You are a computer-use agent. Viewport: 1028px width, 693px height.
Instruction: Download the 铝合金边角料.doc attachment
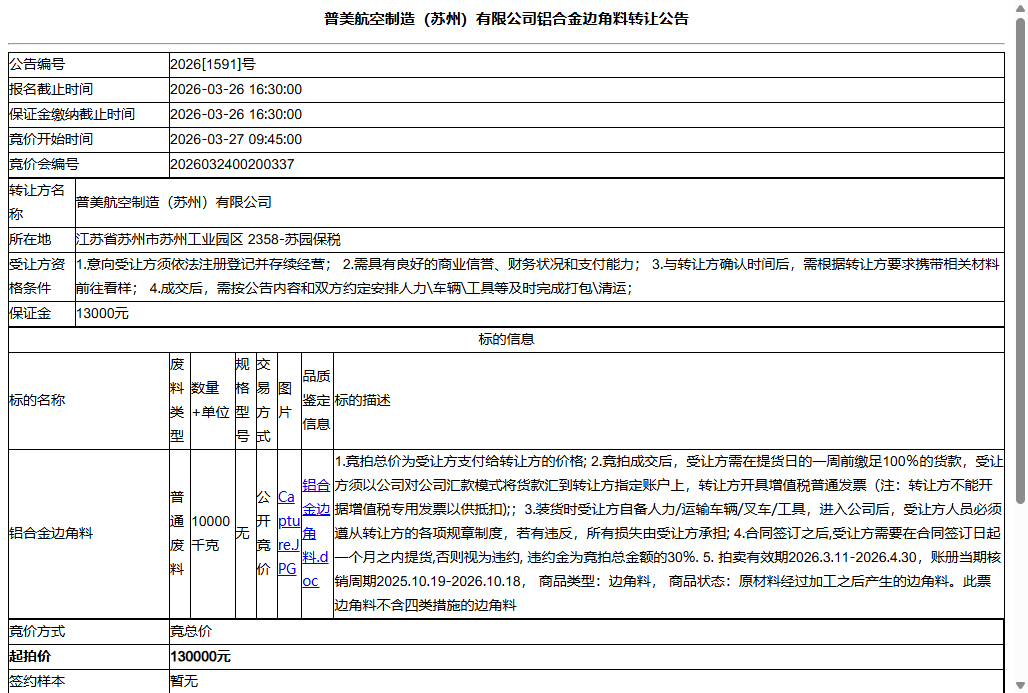[316, 535]
